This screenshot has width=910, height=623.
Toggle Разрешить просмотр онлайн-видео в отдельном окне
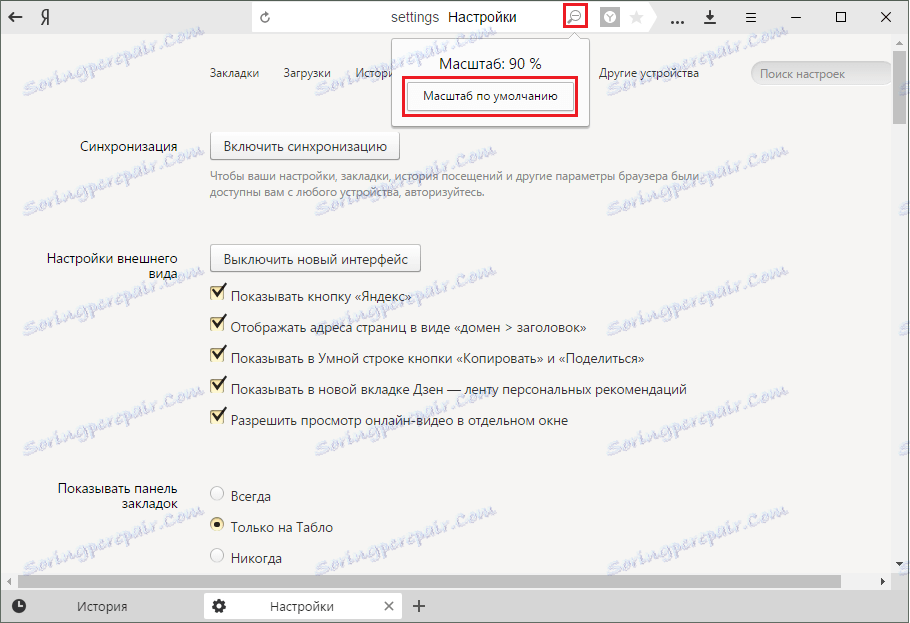(x=218, y=416)
